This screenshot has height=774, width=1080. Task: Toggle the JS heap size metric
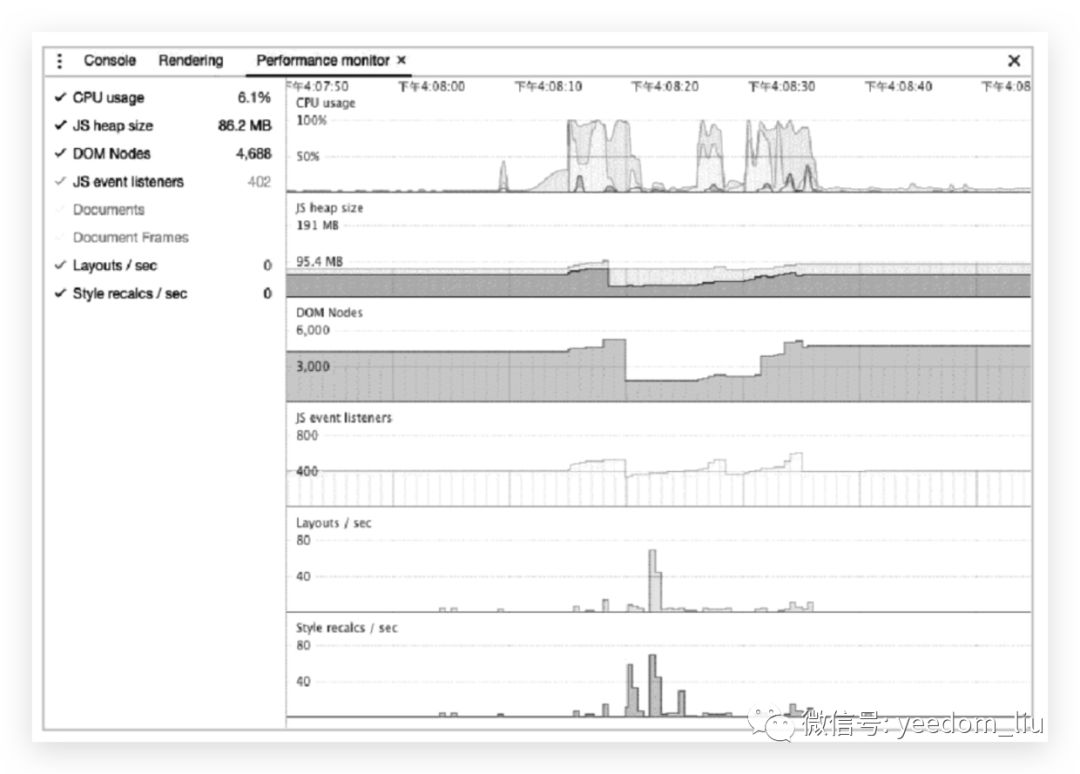point(112,126)
